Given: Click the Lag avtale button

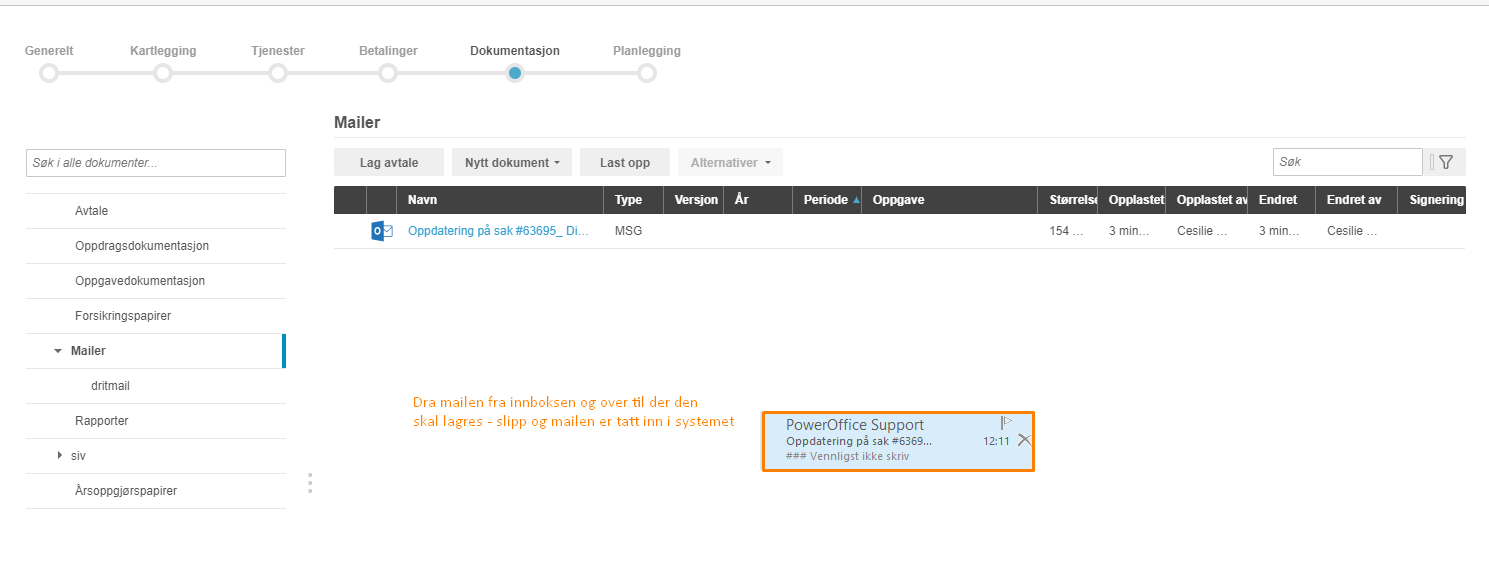Looking at the screenshot, I should [x=389, y=162].
